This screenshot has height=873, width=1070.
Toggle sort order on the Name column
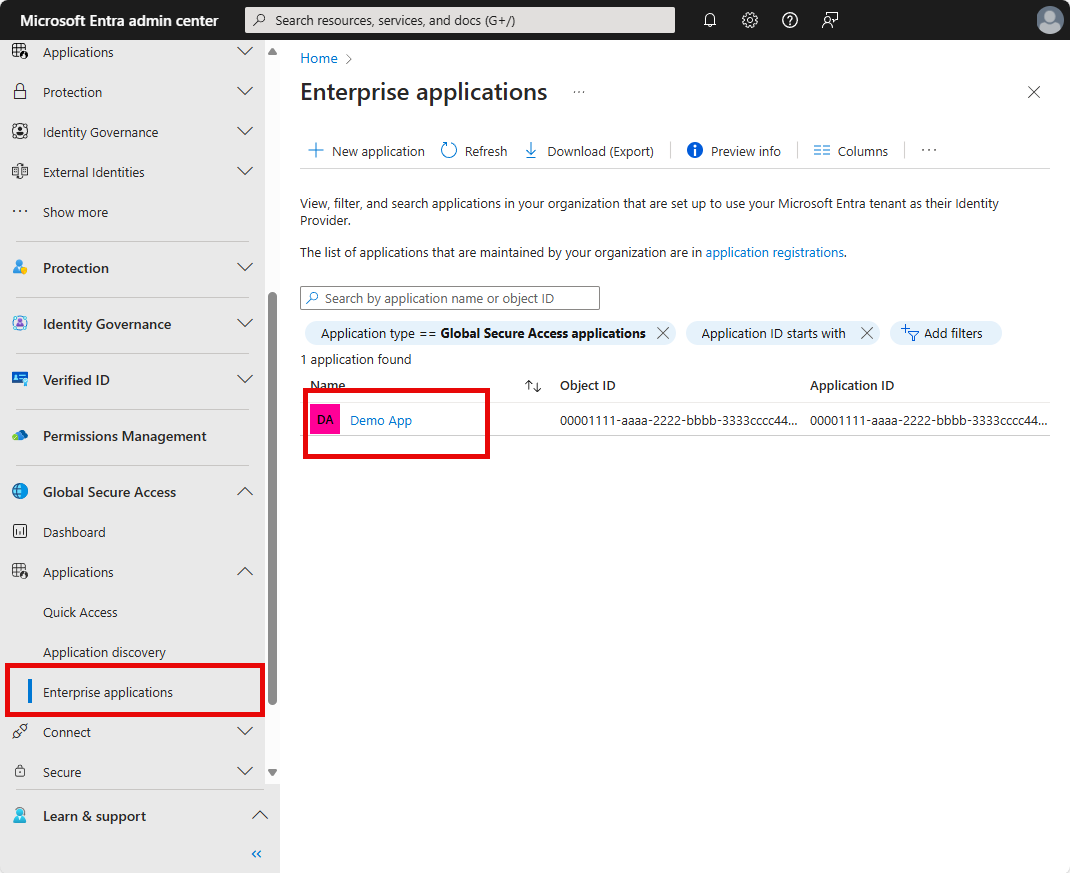pos(533,385)
